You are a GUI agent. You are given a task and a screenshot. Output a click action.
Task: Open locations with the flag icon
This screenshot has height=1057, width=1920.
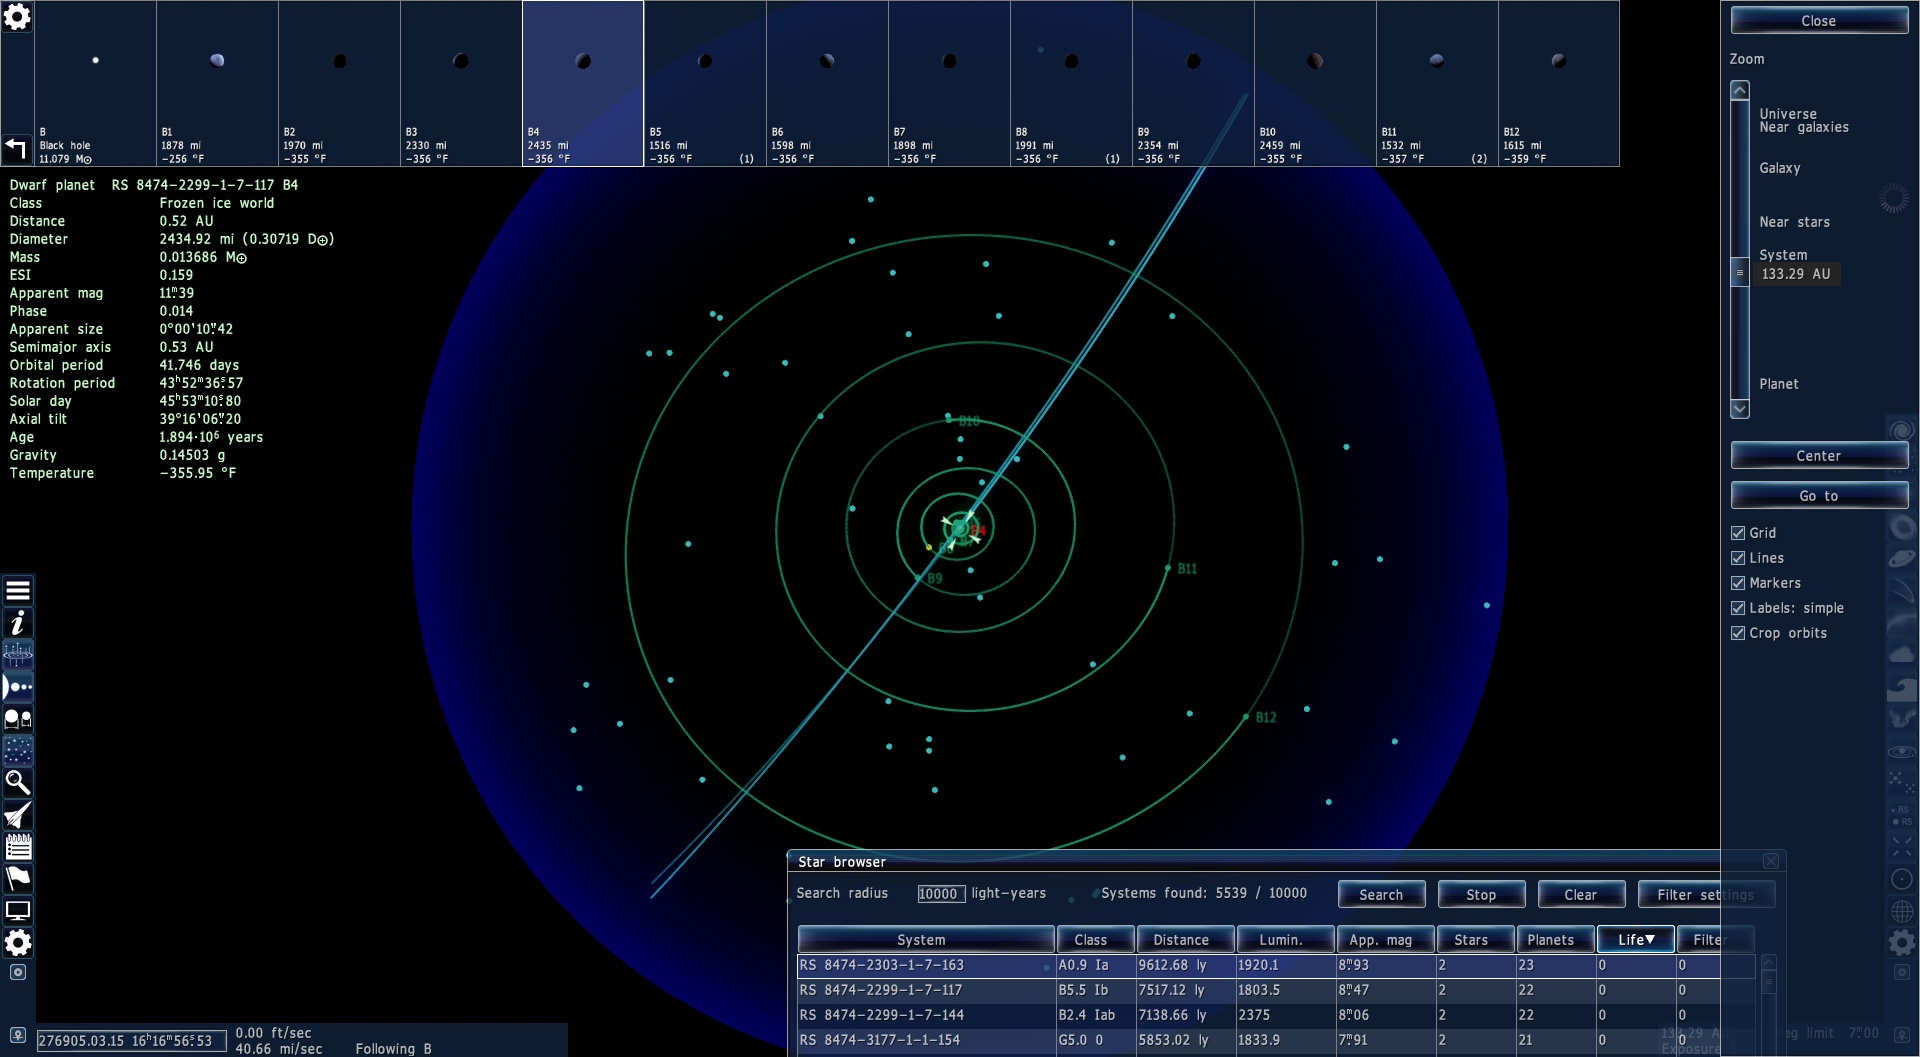point(18,879)
